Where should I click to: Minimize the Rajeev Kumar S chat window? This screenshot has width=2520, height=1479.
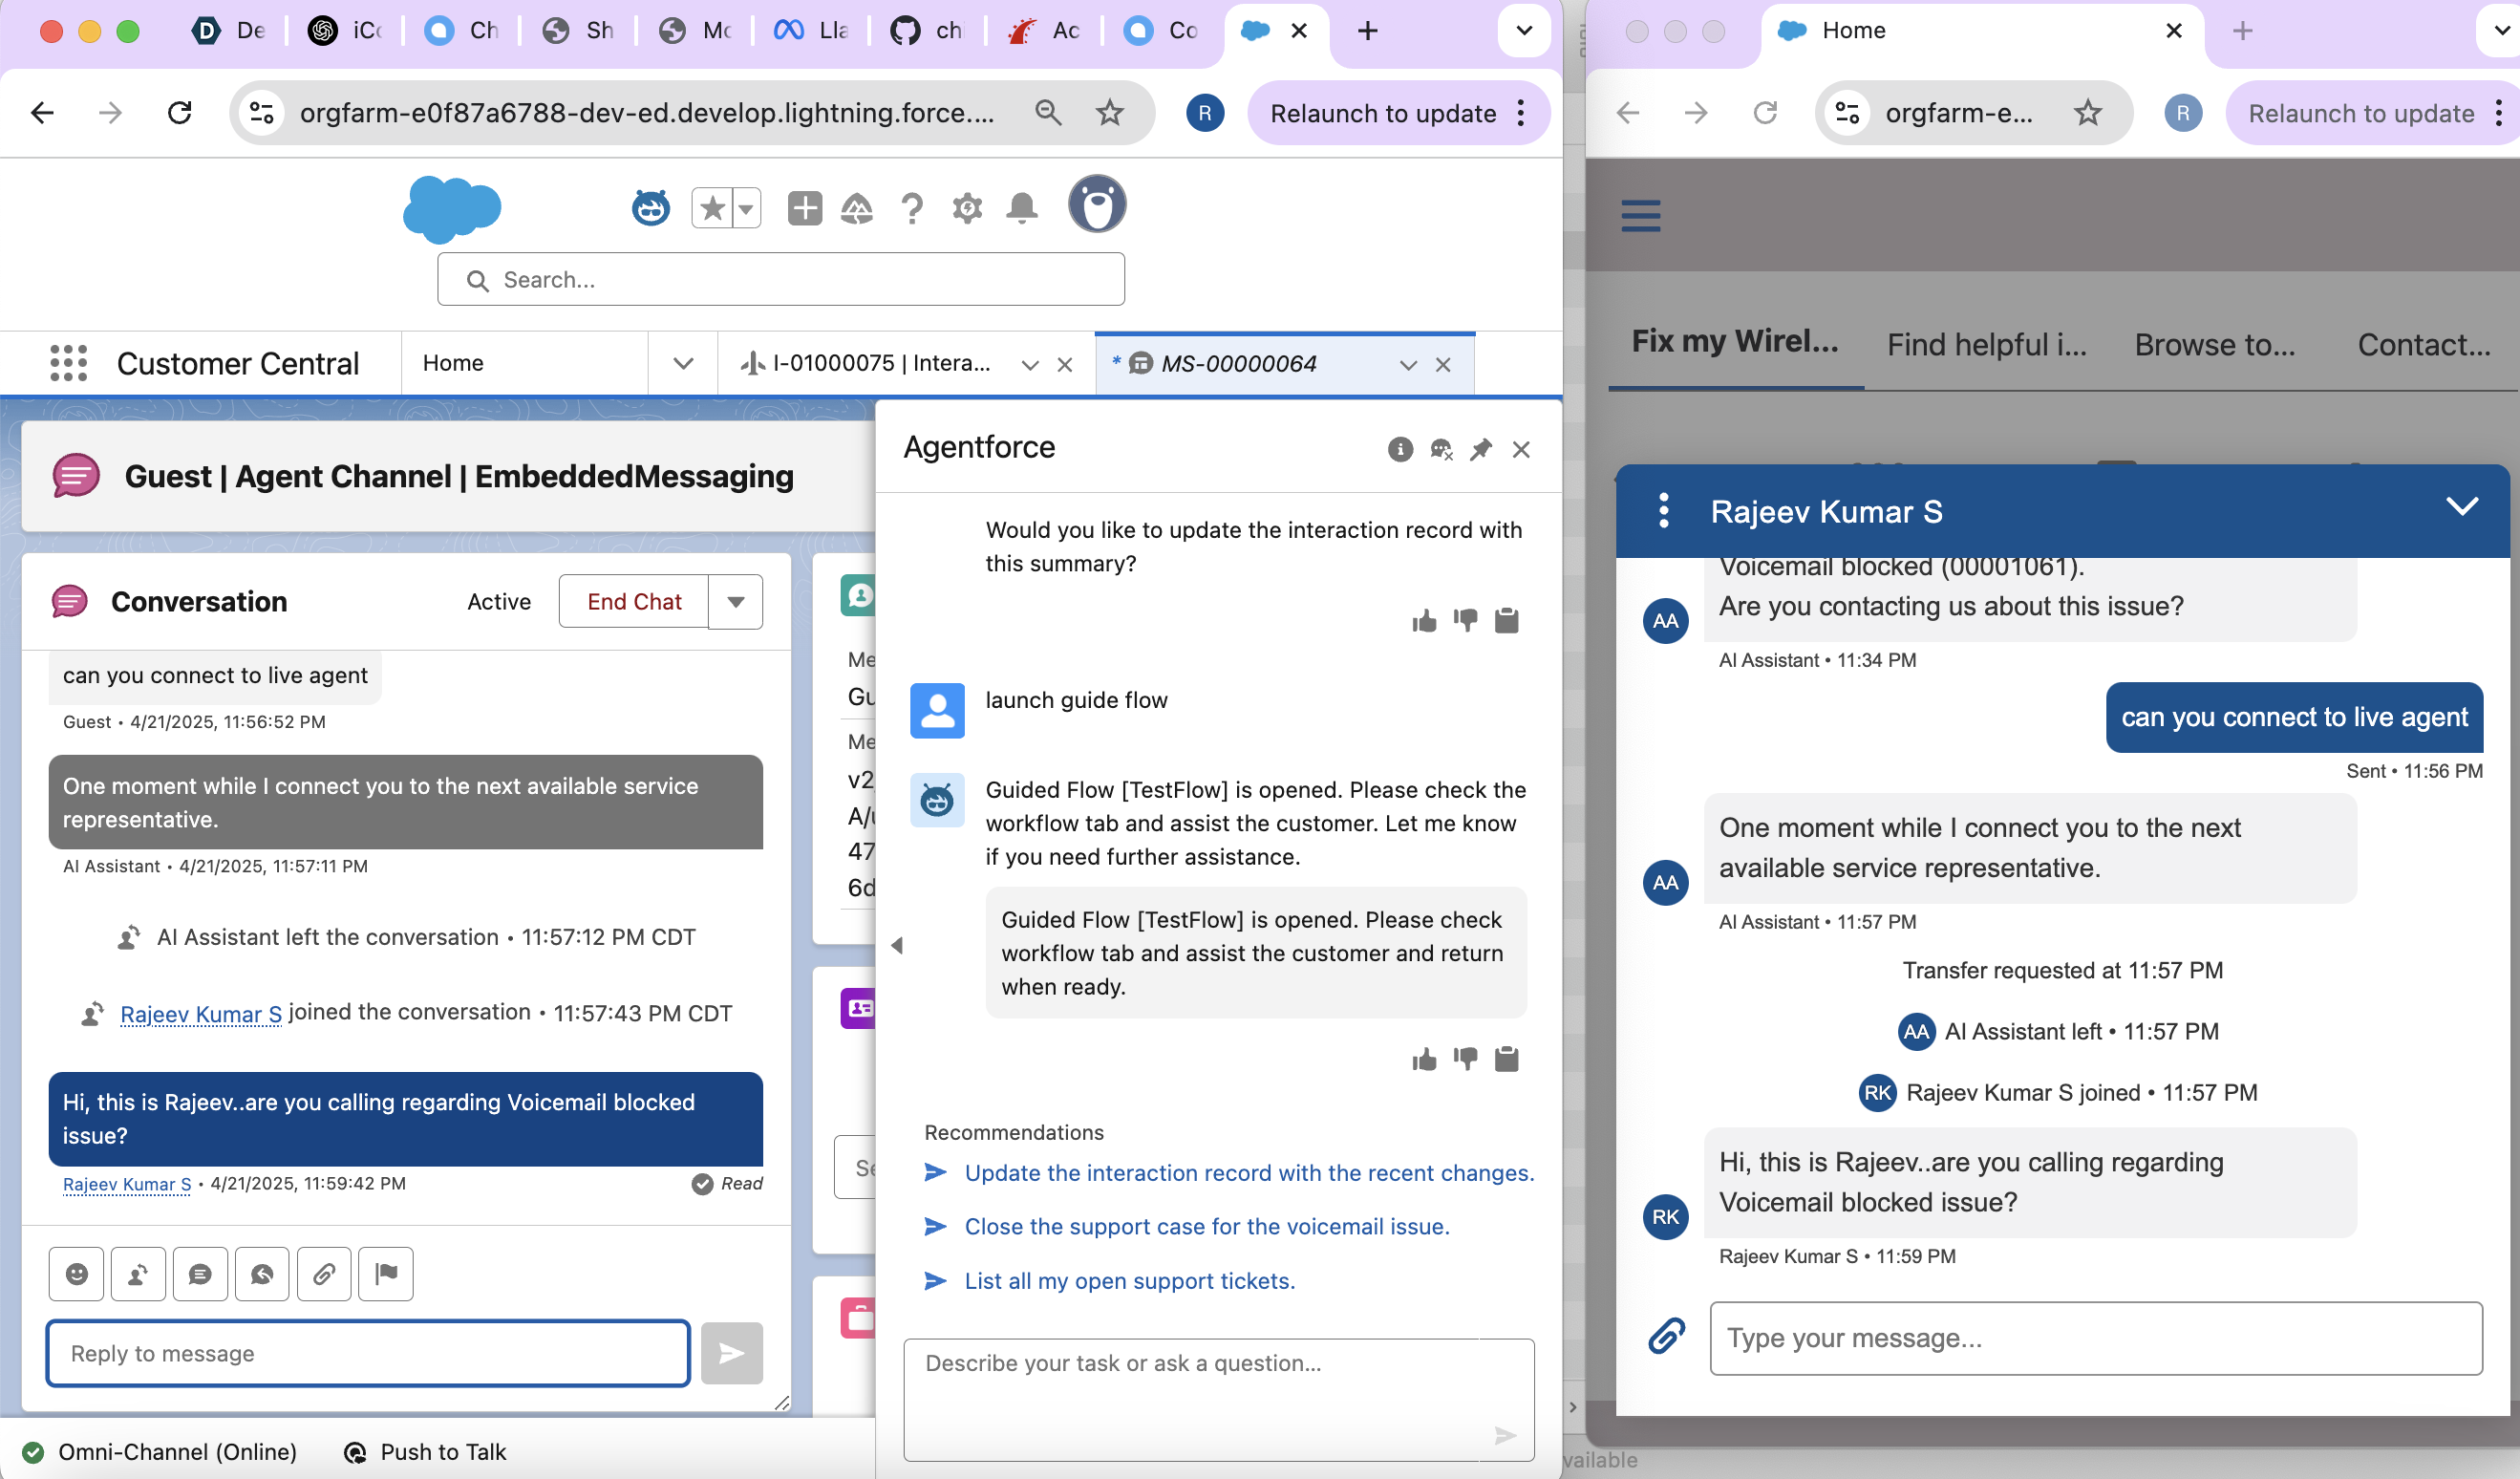pyautogui.click(x=2461, y=506)
